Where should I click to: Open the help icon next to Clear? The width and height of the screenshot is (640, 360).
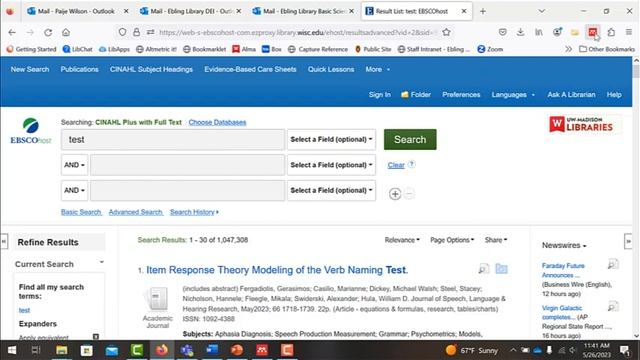point(412,164)
